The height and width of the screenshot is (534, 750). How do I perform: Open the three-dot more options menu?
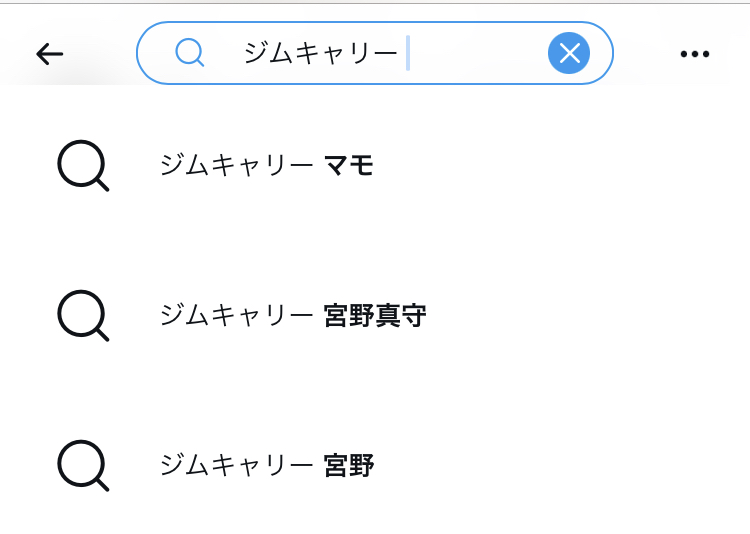tap(694, 54)
